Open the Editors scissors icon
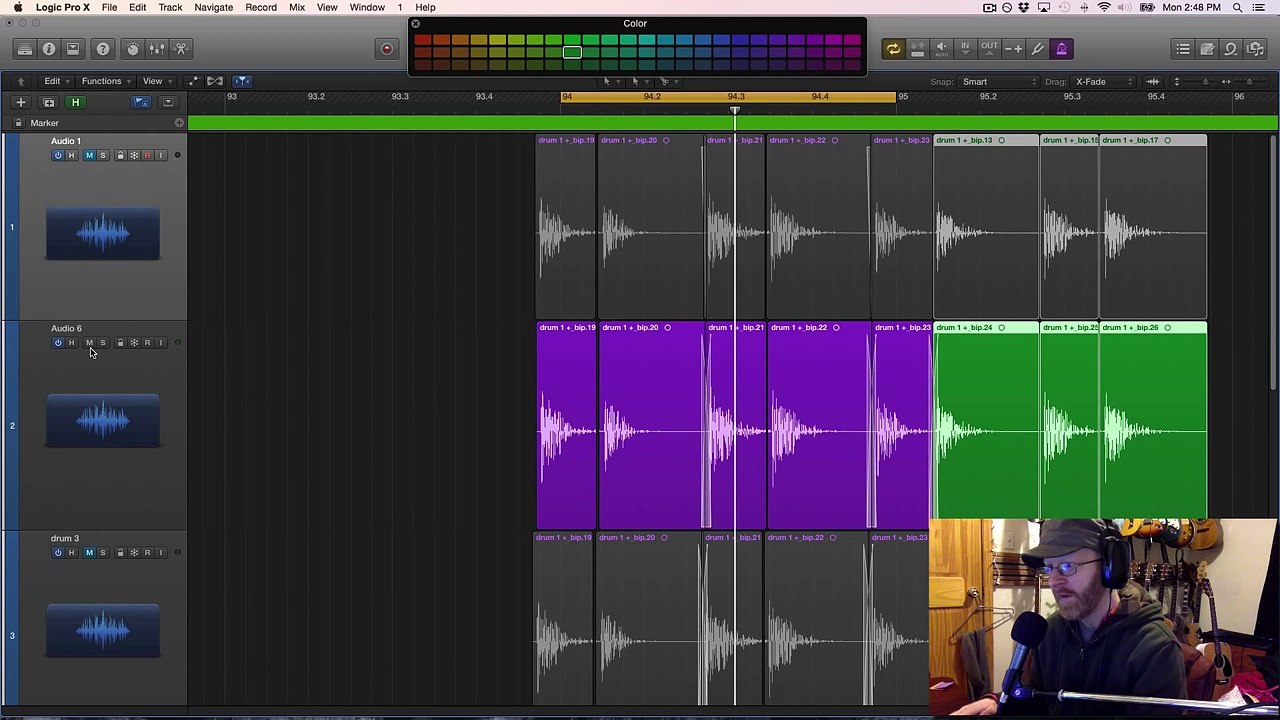1280x720 pixels. [181, 48]
